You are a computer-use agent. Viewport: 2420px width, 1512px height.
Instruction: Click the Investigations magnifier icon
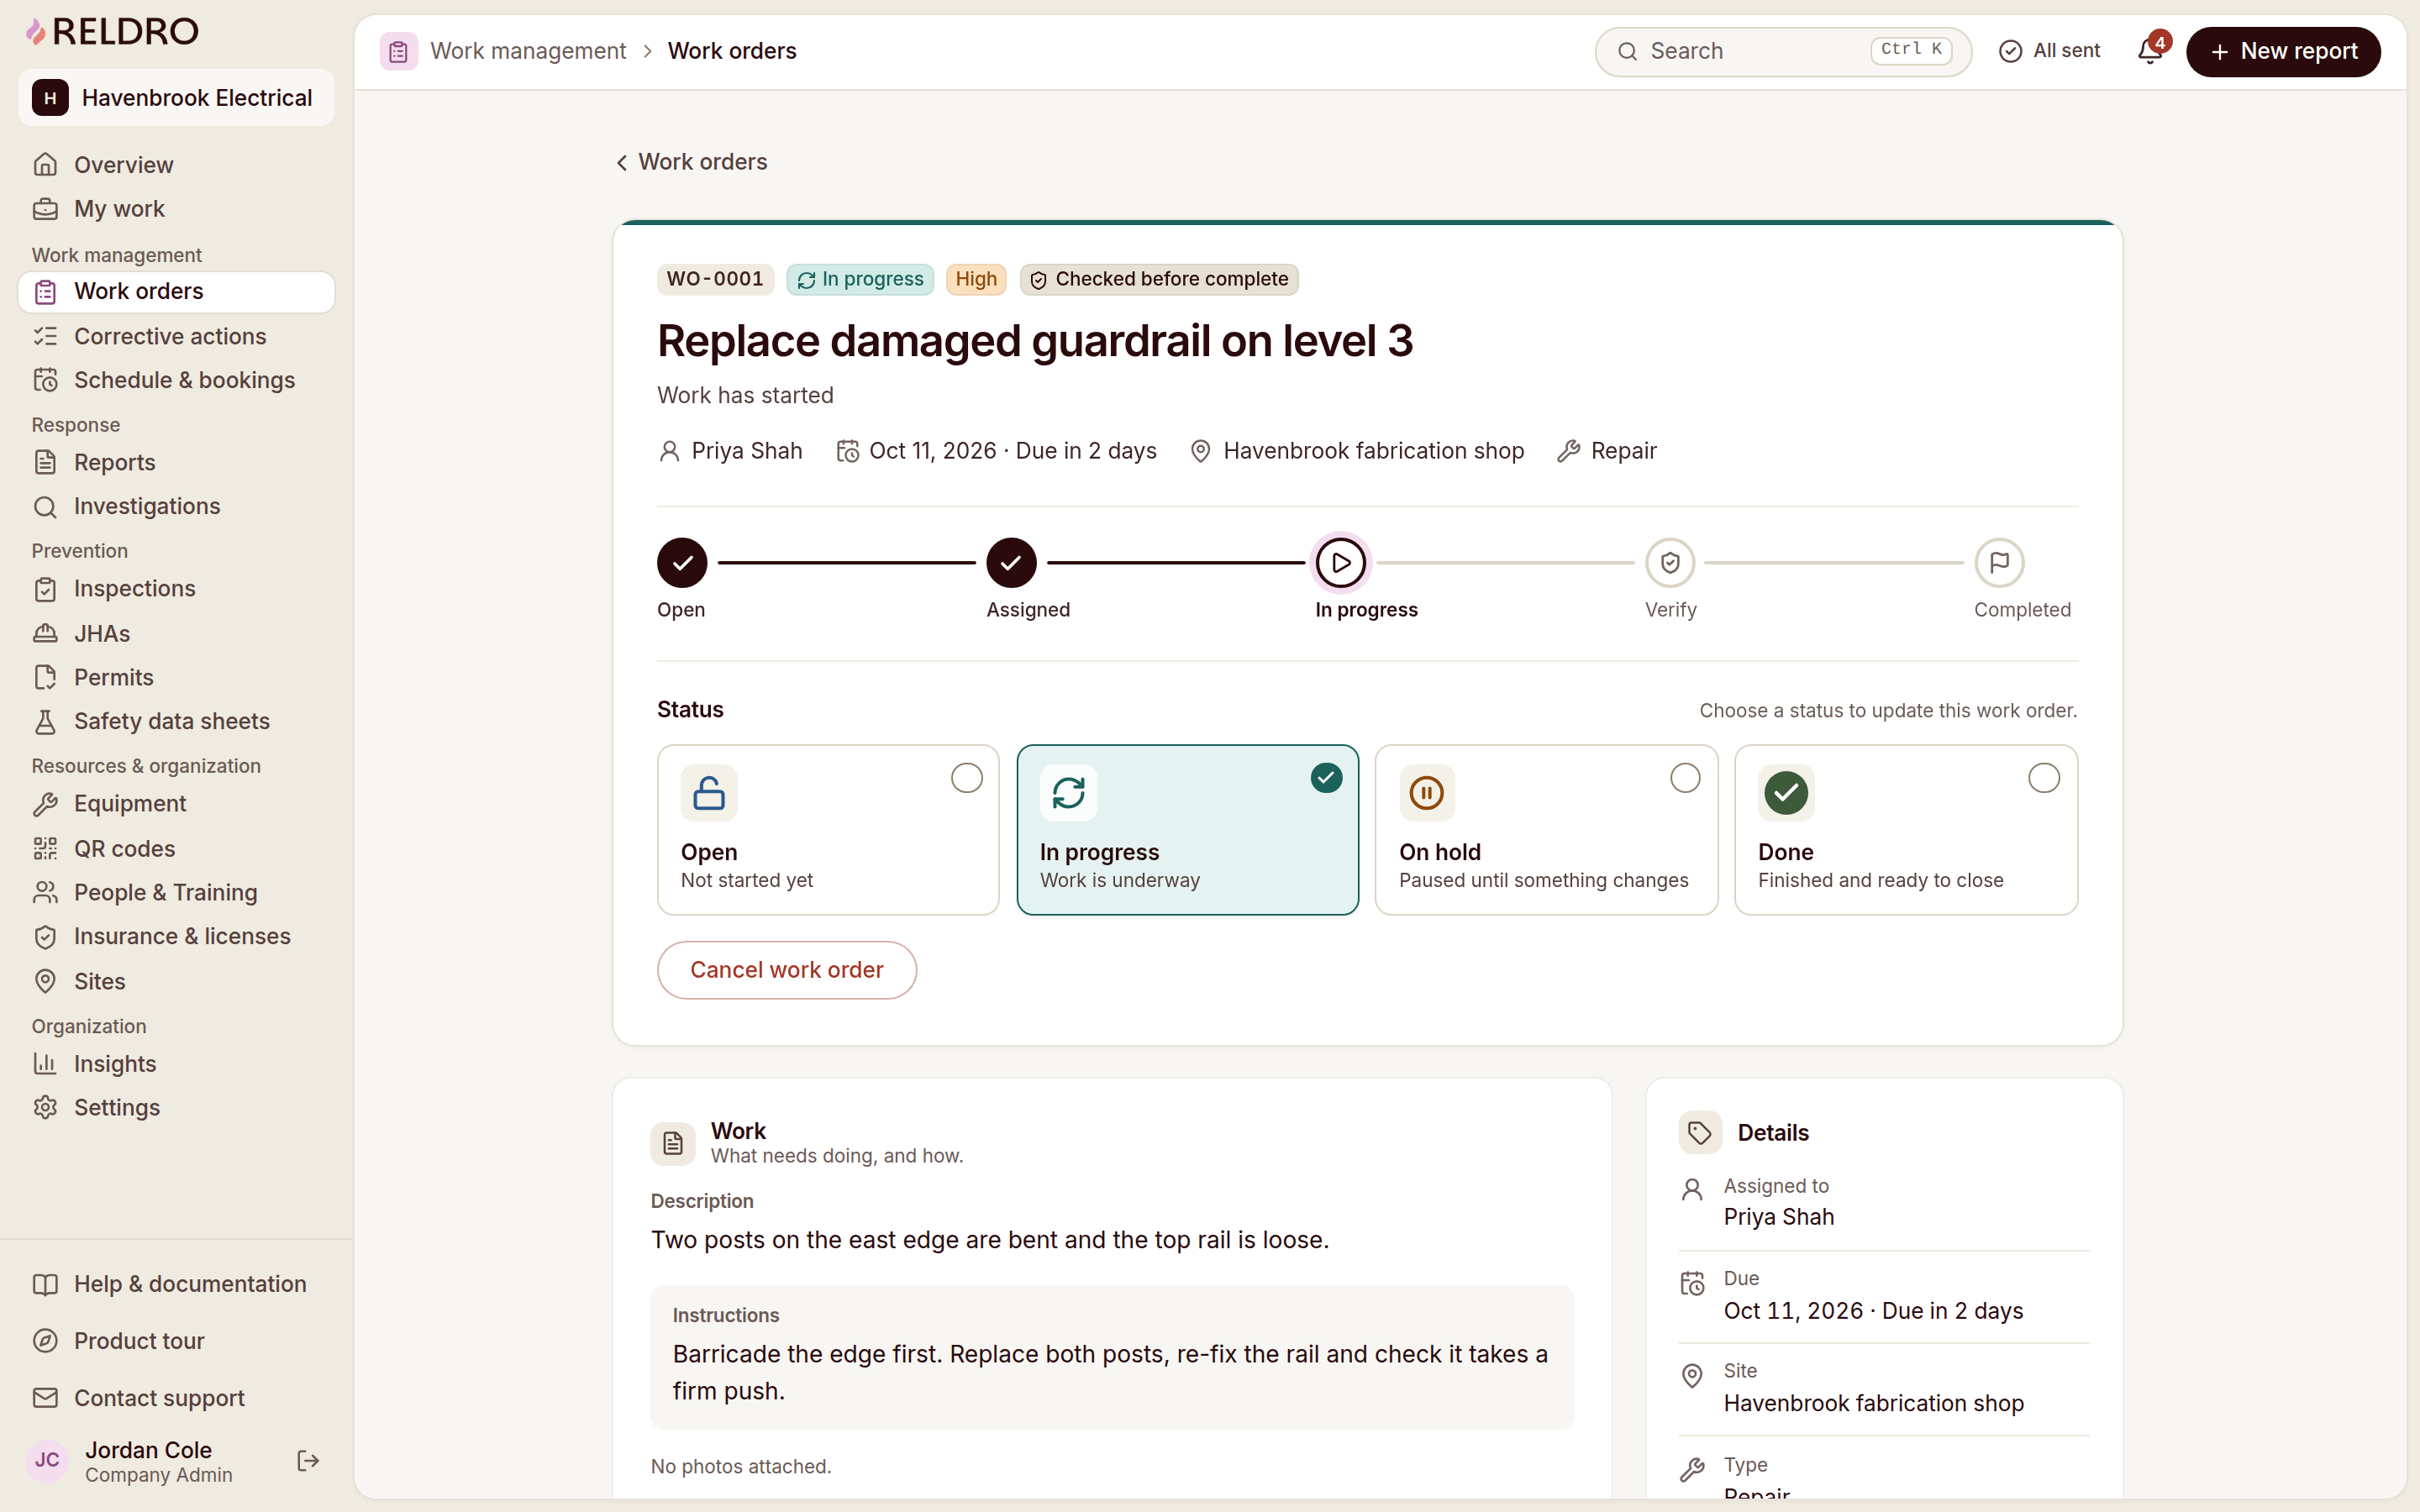point(45,507)
